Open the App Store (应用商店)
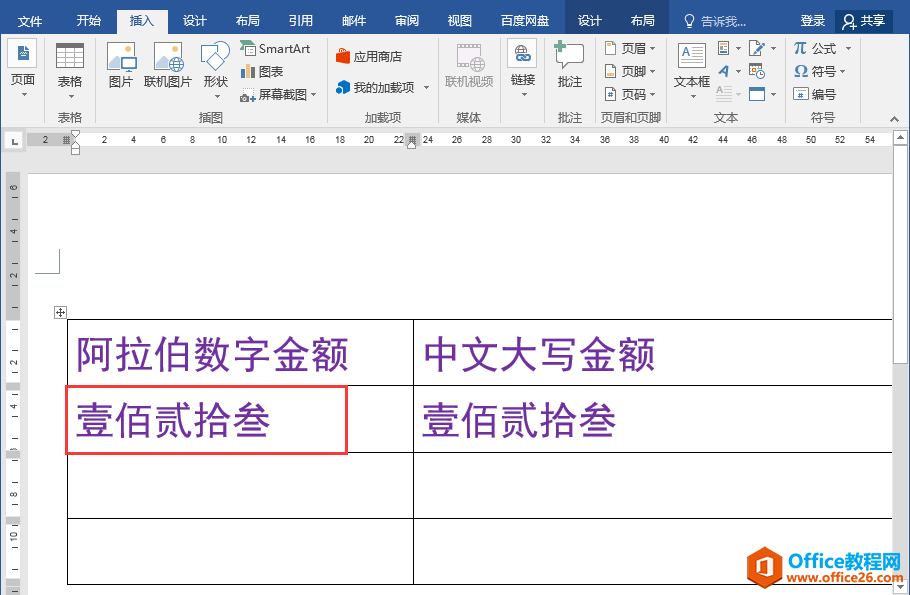This screenshot has width=910, height=595. [368, 57]
